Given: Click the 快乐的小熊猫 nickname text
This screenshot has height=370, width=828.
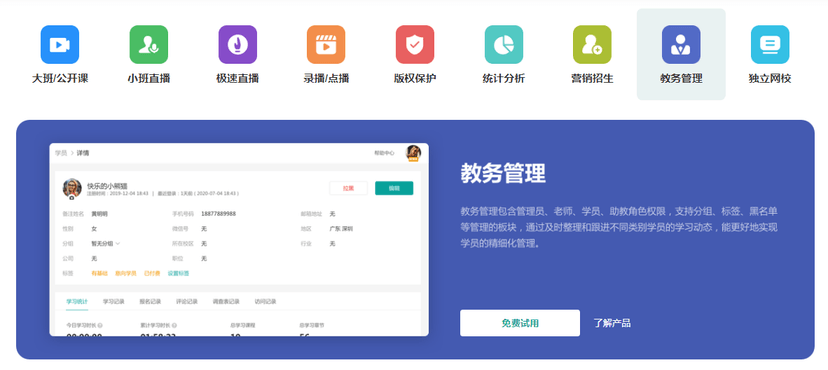Looking at the screenshot, I should [x=107, y=186].
